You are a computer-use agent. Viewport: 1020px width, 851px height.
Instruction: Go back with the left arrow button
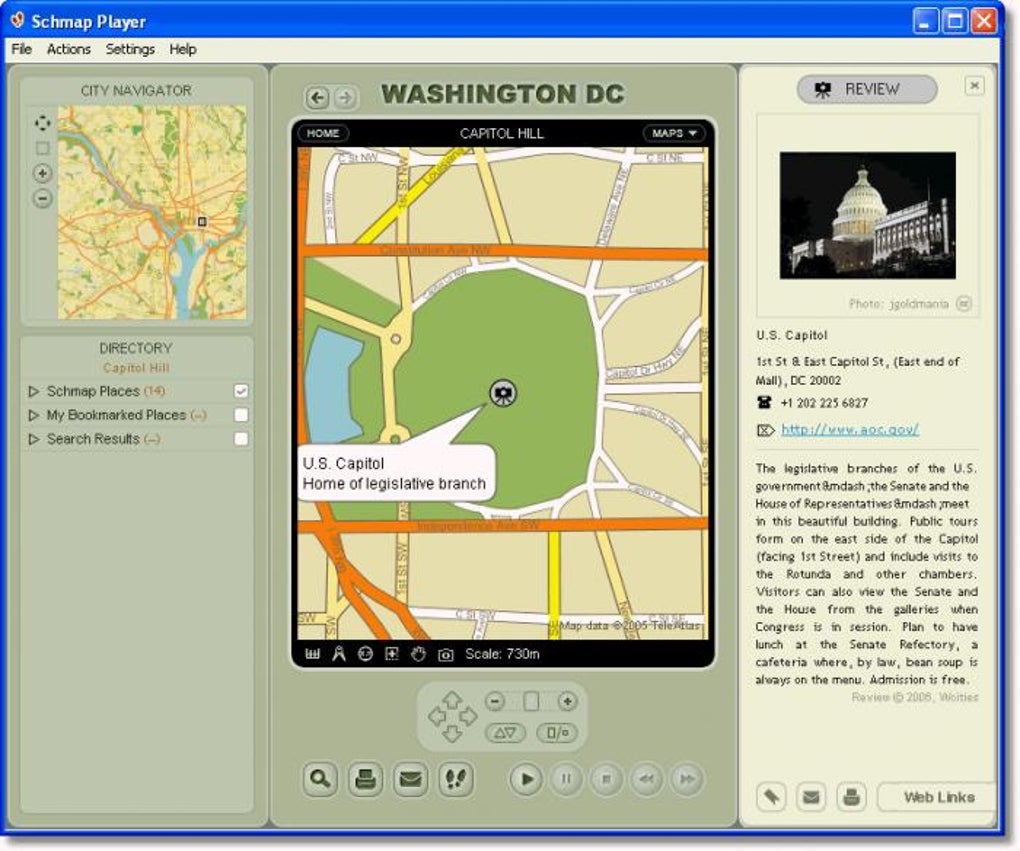317,98
